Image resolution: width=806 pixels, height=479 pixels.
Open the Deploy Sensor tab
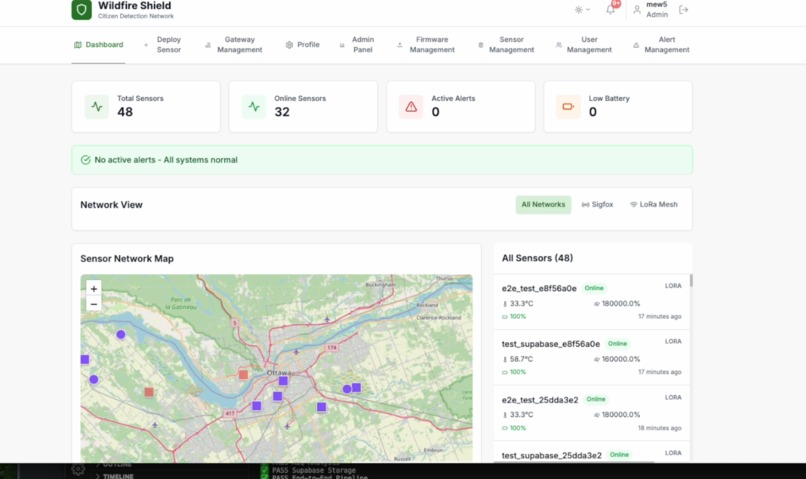pyautogui.click(x=163, y=45)
